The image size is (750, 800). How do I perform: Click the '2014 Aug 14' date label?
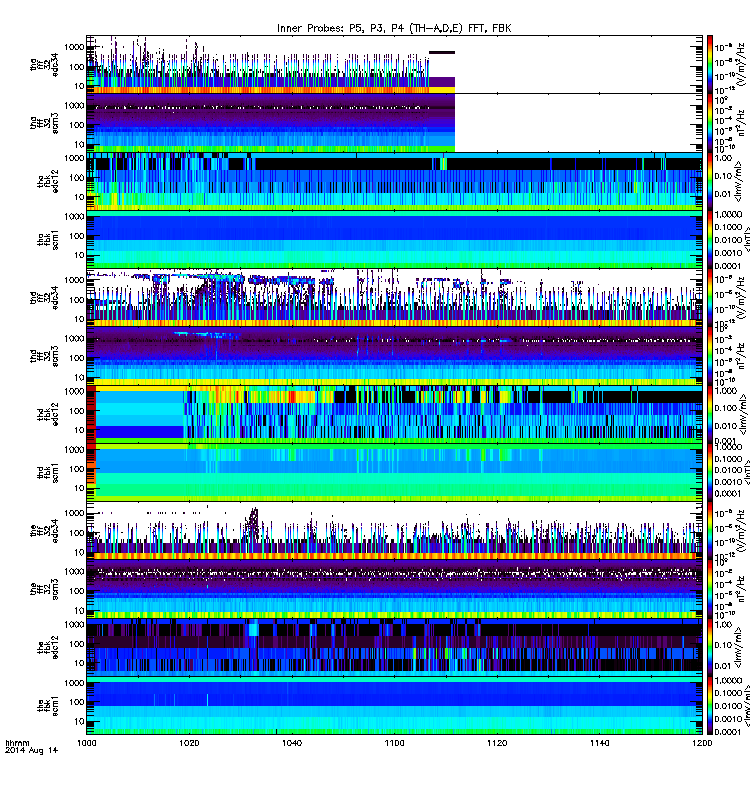(32, 750)
